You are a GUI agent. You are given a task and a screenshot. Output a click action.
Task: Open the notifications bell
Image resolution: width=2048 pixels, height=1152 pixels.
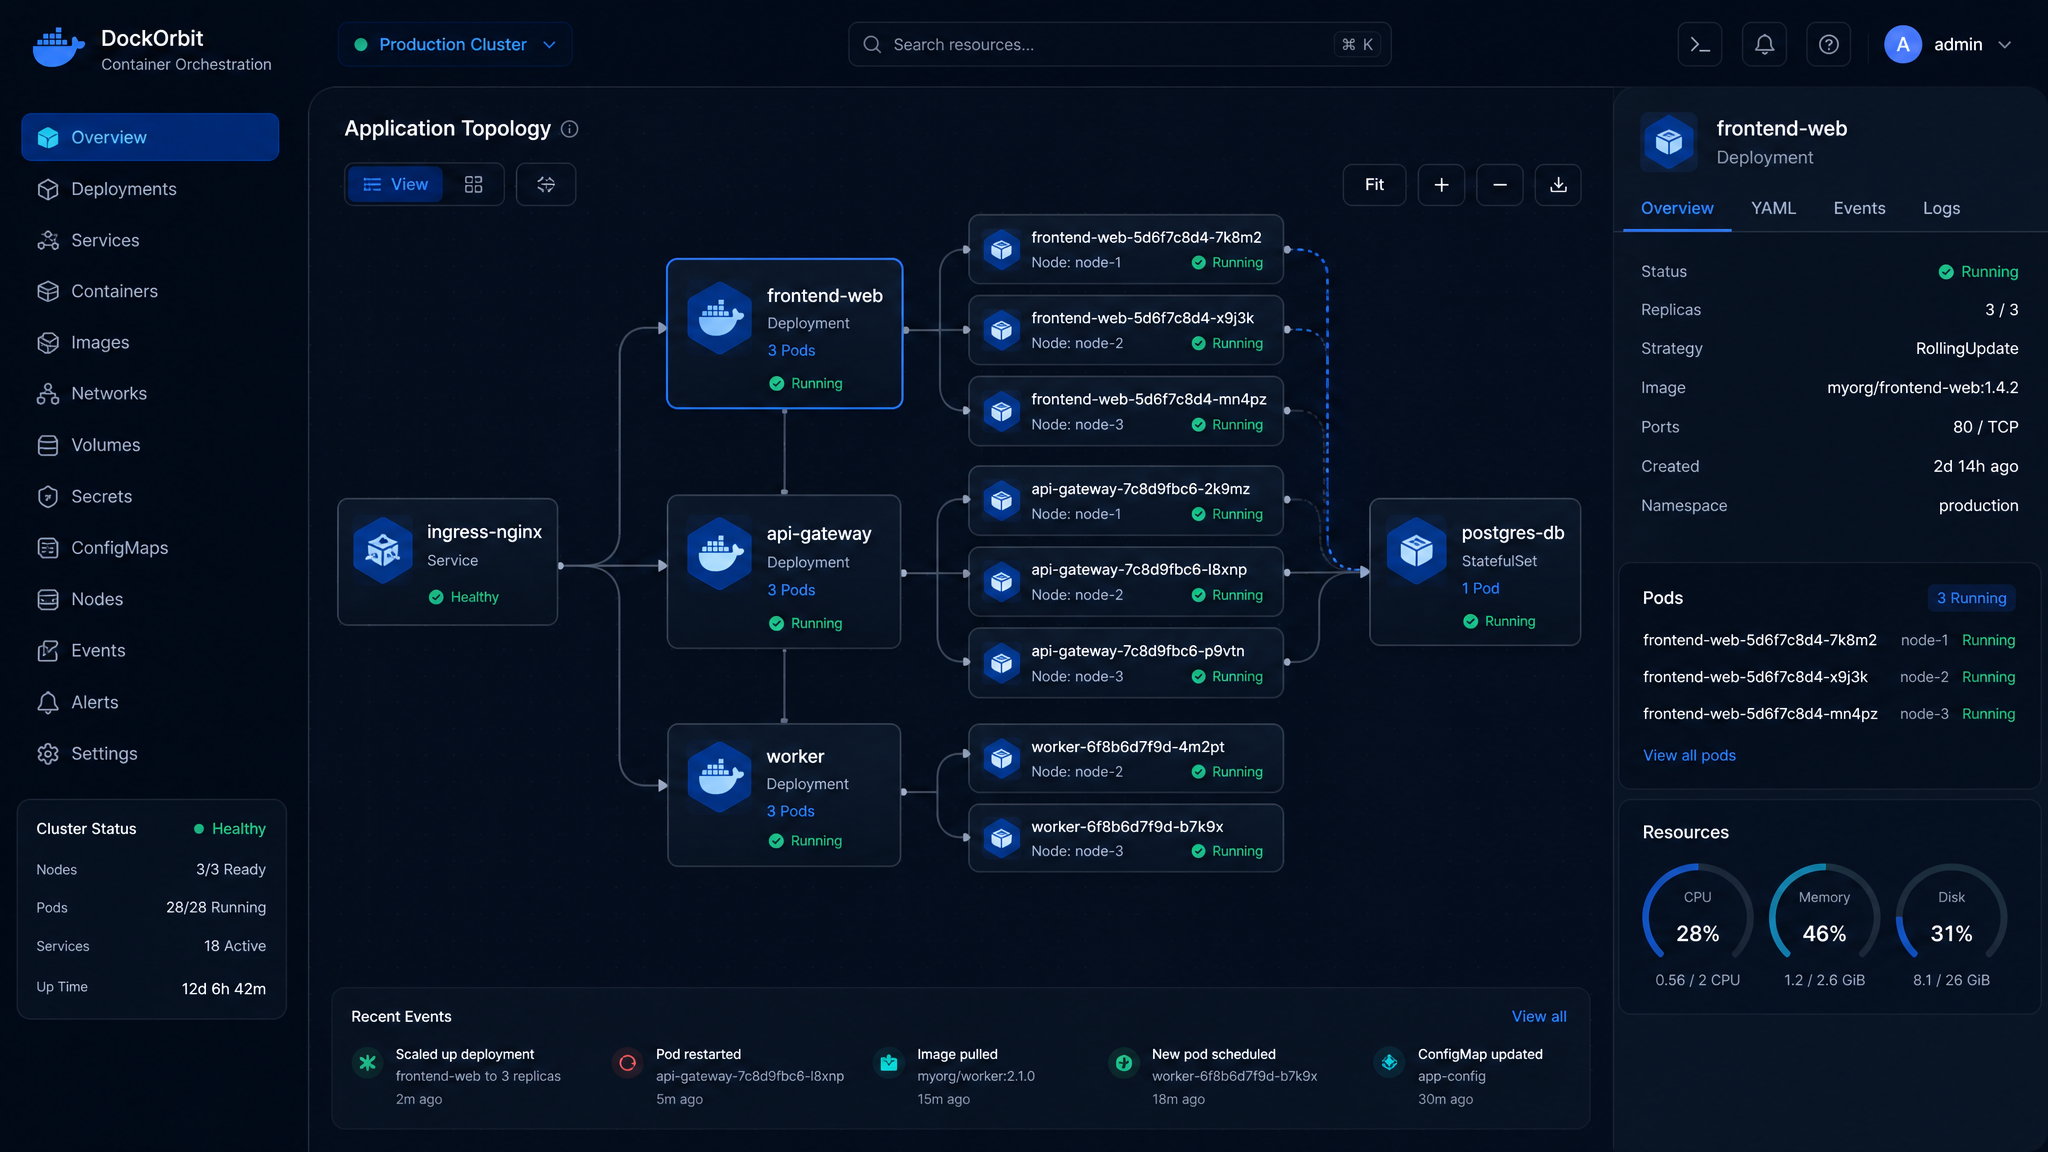click(x=1764, y=44)
